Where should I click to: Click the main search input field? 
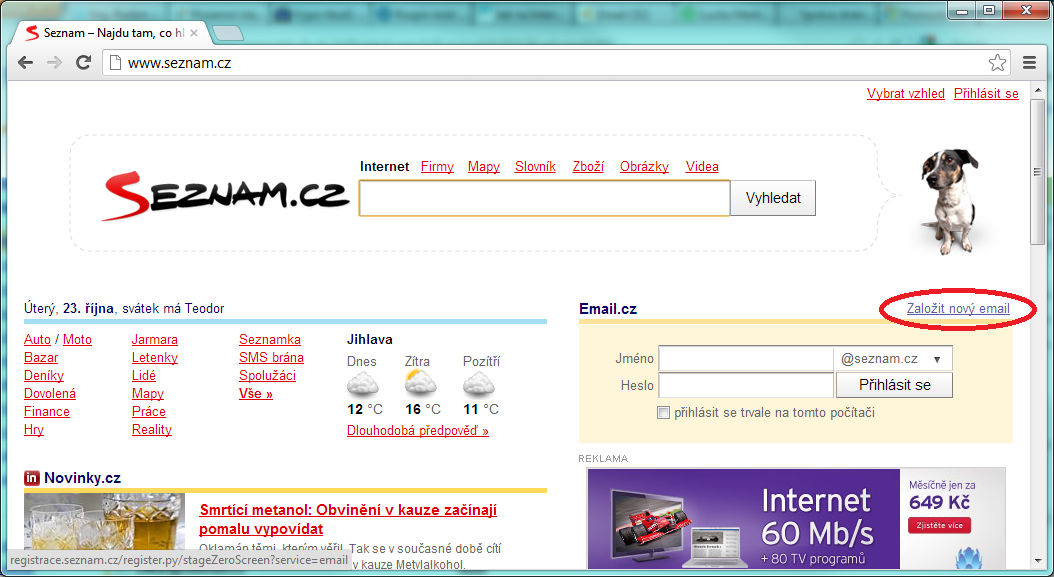(x=544, y=198)
